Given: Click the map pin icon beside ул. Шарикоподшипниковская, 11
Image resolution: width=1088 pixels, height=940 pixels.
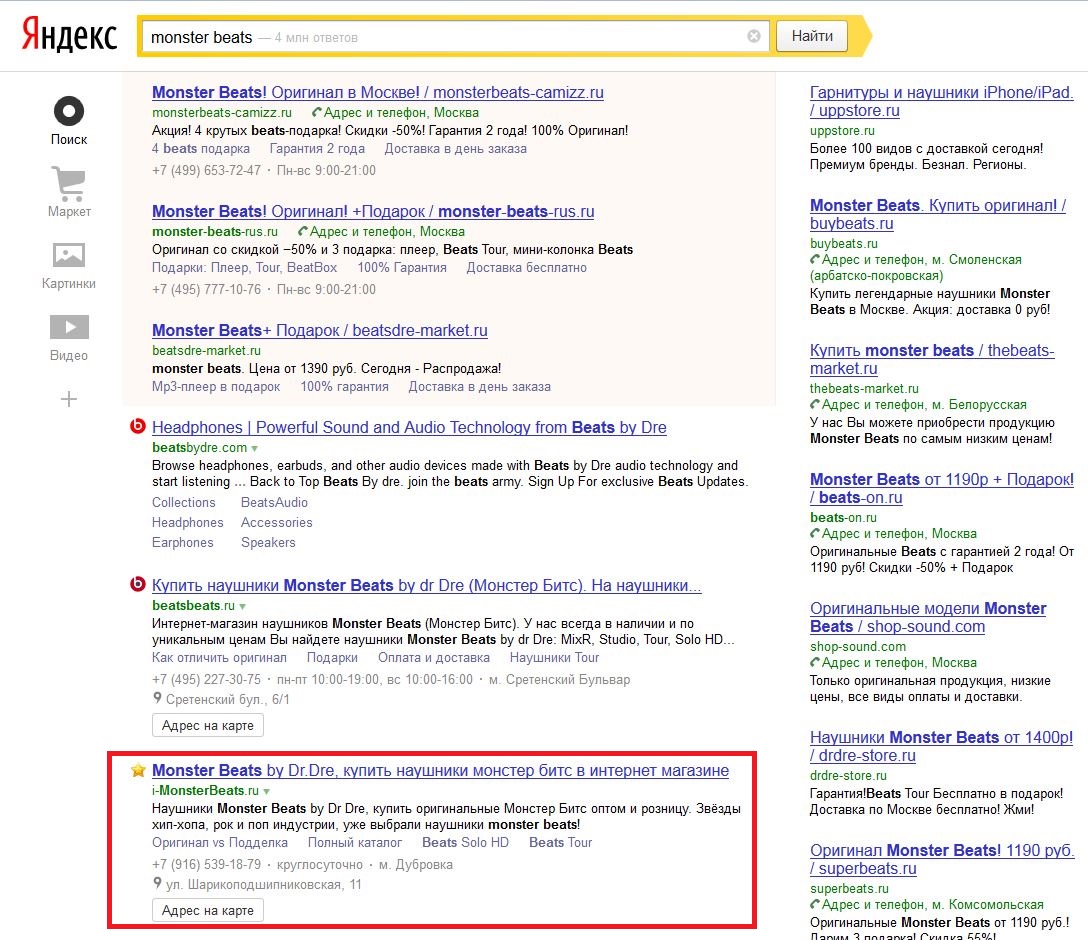Looking at the screenshot, I should [x=158, y=883].
